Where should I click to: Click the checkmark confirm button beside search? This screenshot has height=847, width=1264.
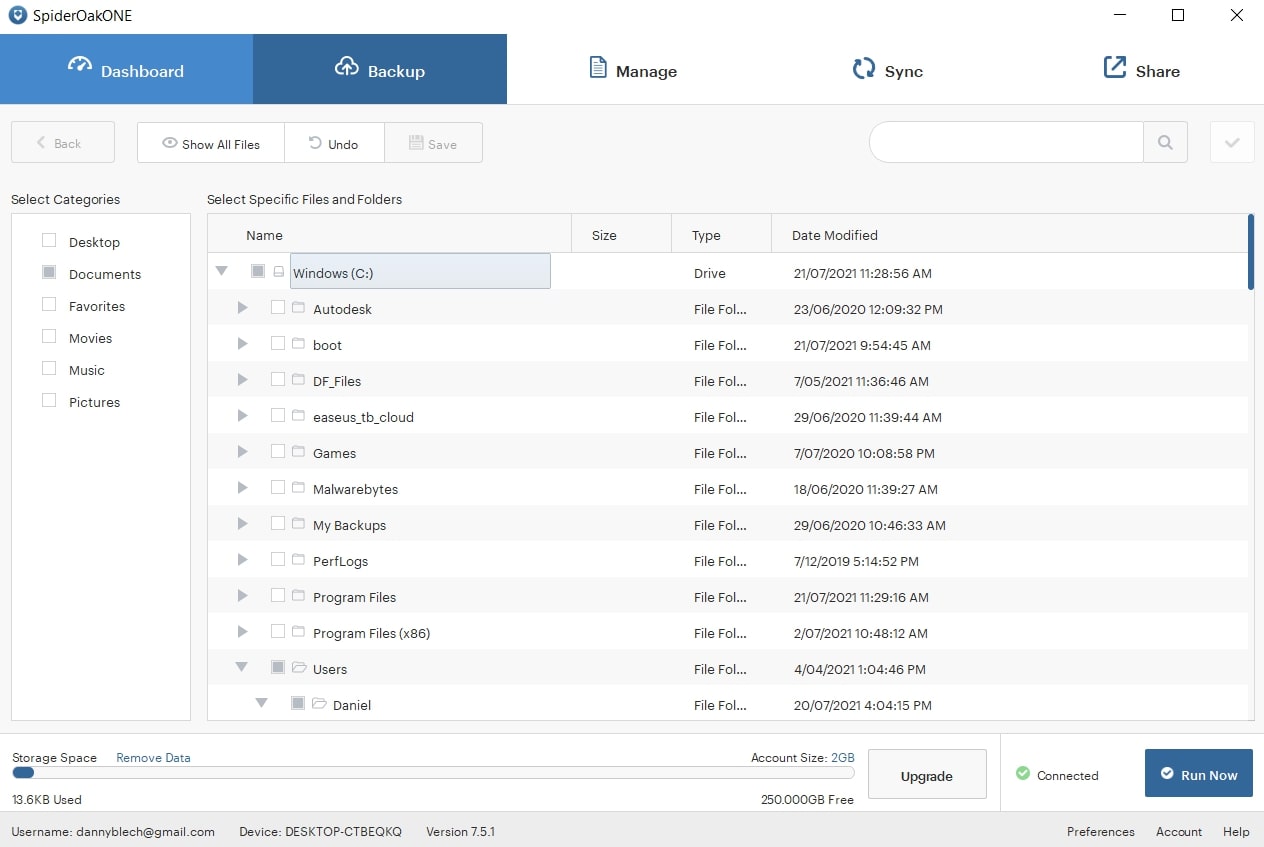[x=1232, y=143]
